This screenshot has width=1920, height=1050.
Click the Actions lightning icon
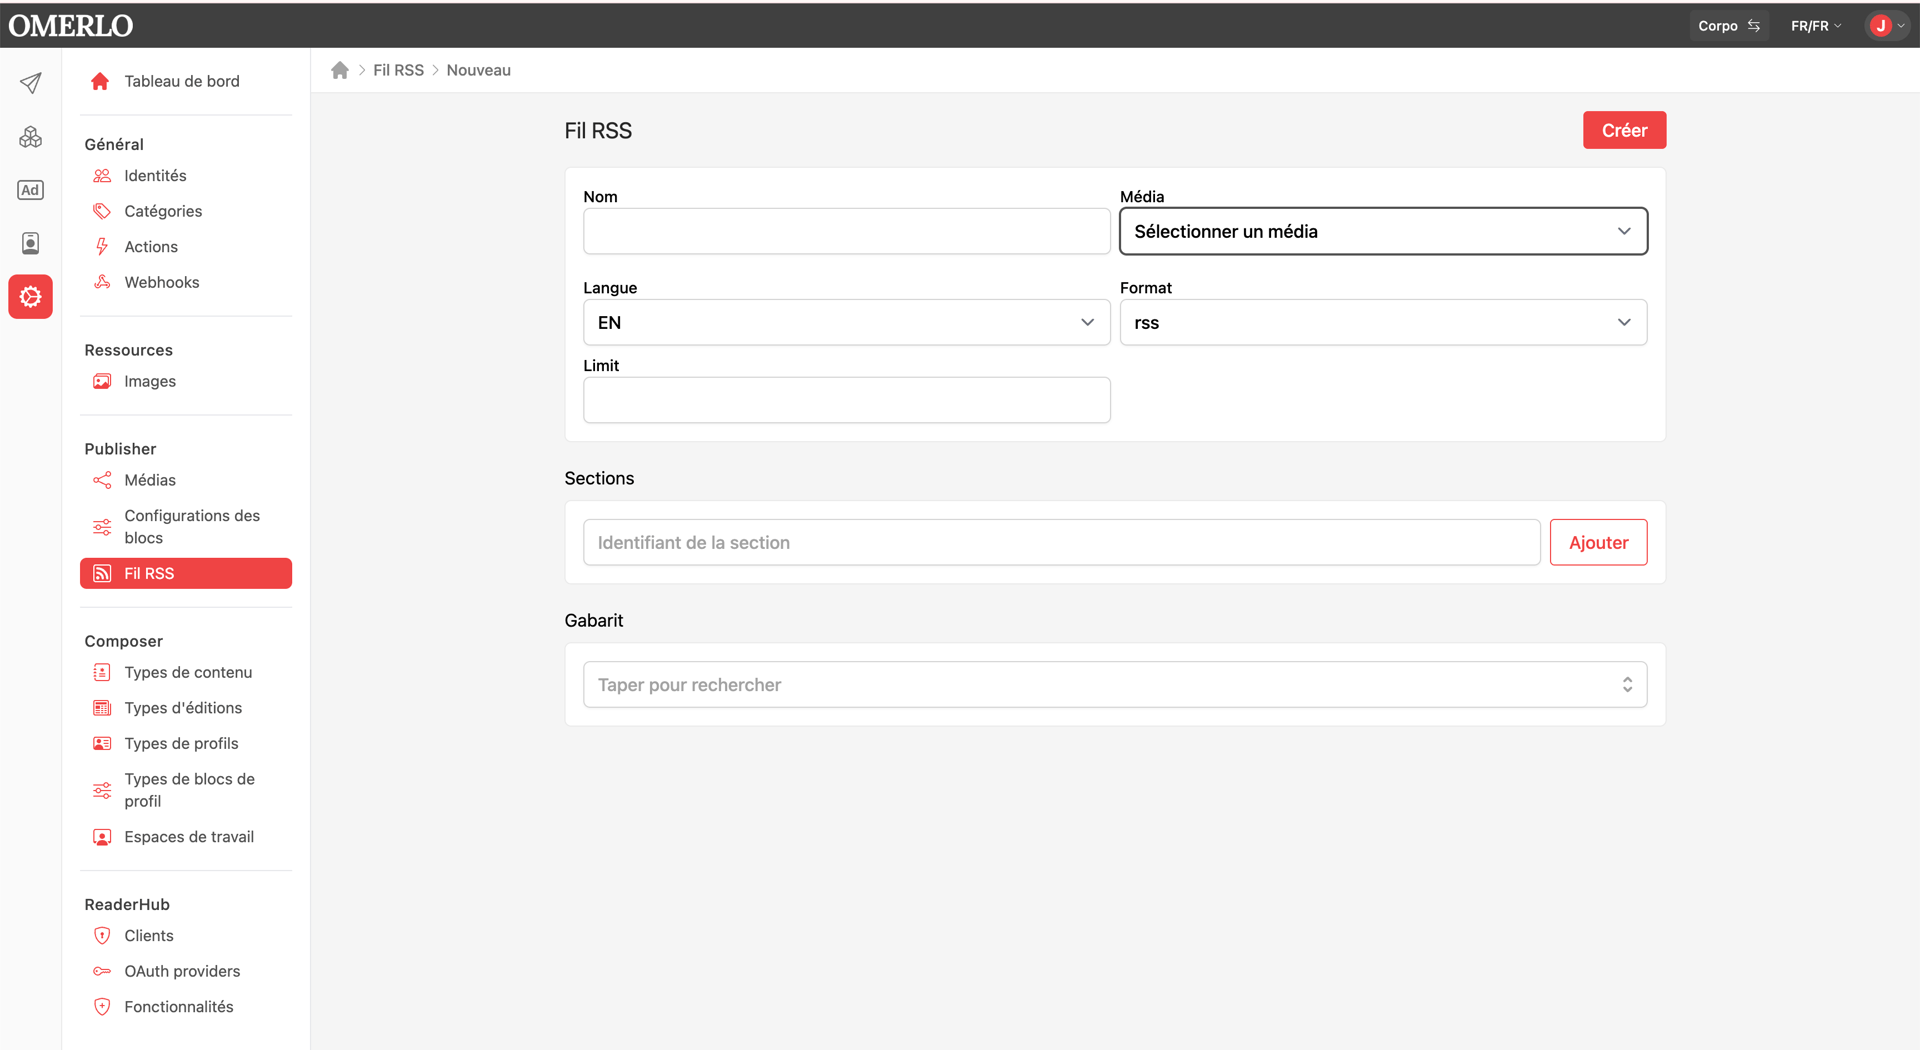[102, 247]
